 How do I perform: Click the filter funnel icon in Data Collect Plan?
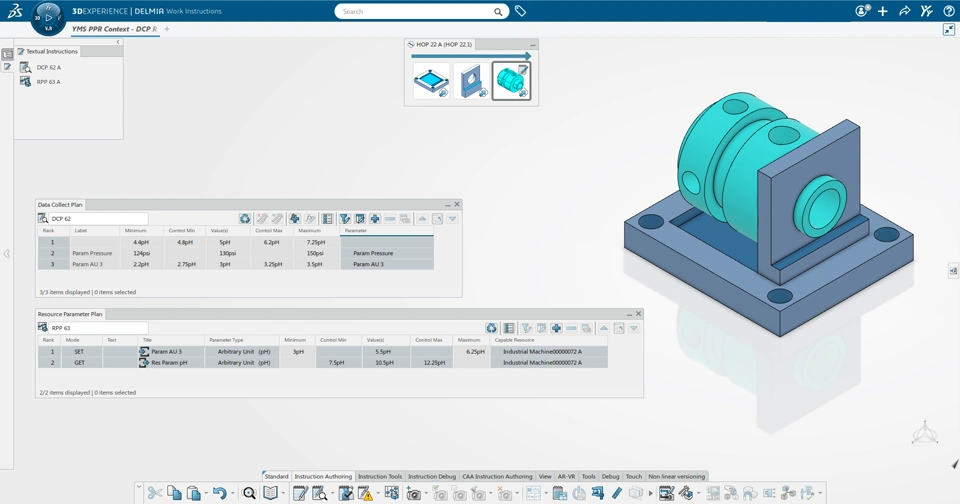(345, 219)
